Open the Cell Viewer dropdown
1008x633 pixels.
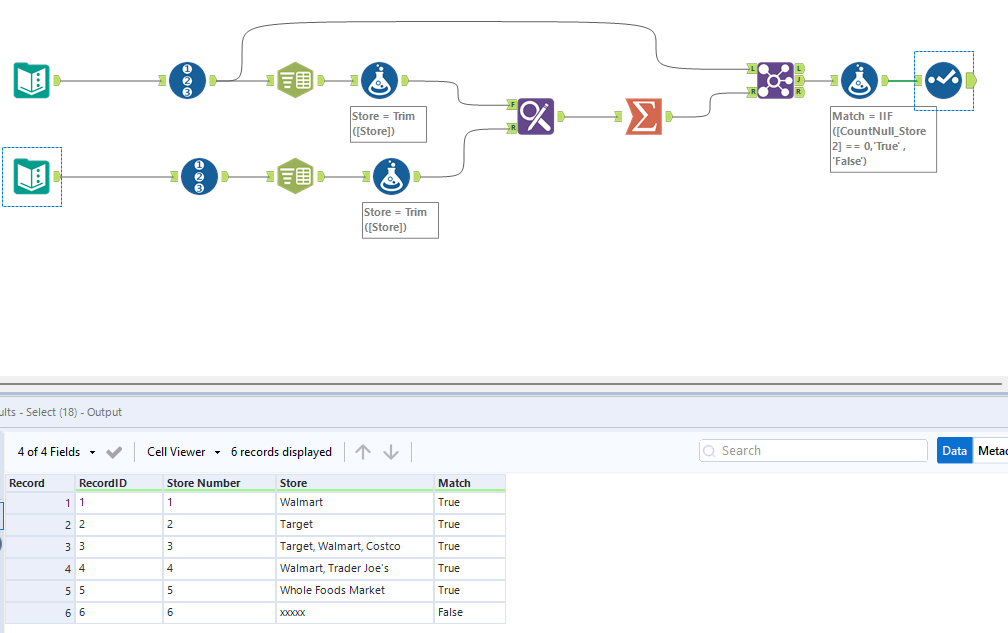(x=182, y=451)
